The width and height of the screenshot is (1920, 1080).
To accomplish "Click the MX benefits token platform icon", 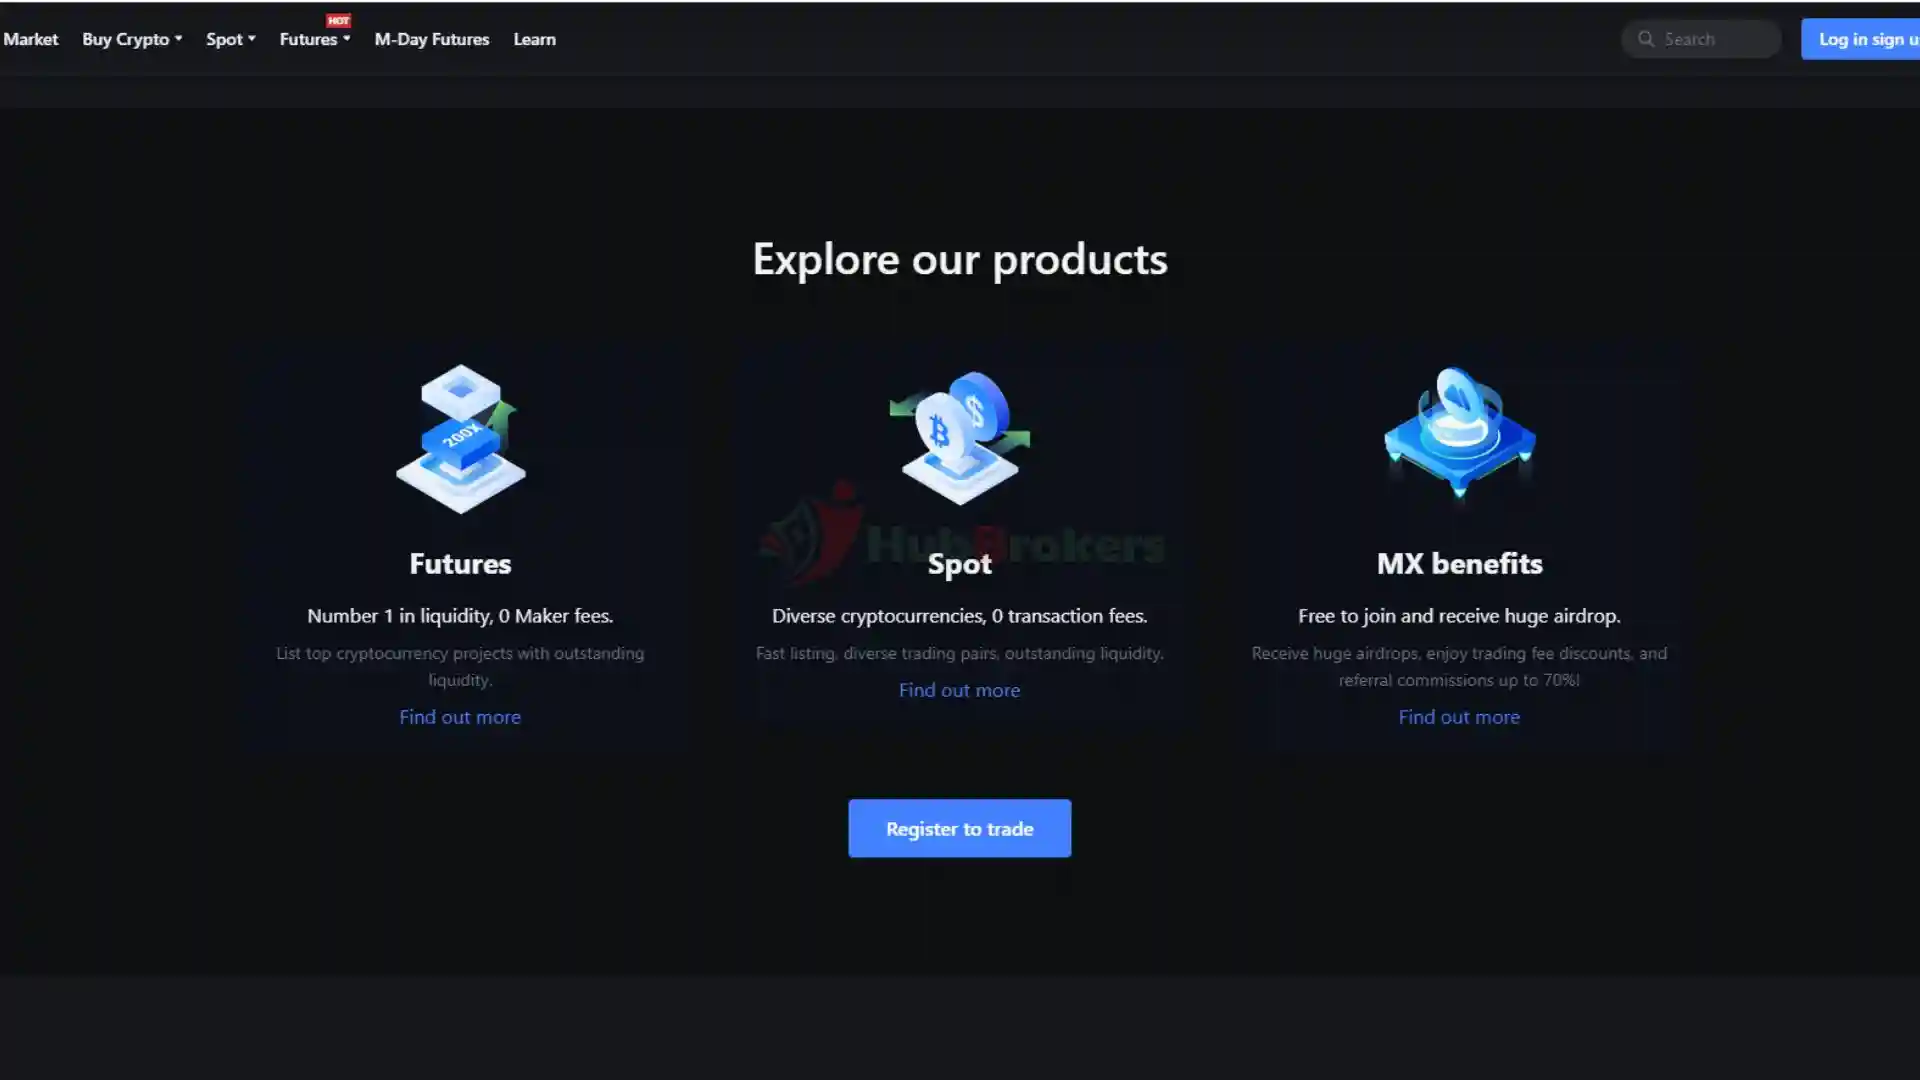I will point(1459,432).
